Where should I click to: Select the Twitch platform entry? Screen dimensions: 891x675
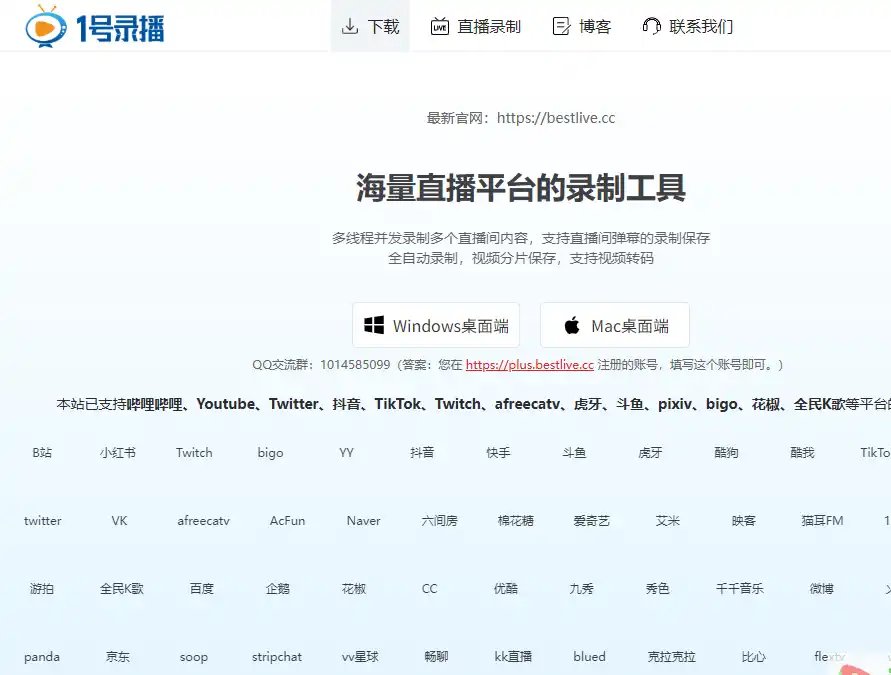194,453
